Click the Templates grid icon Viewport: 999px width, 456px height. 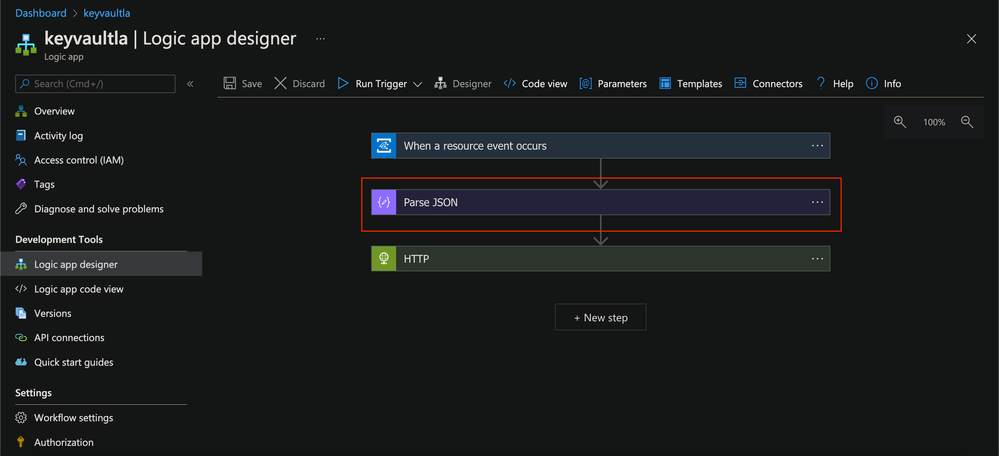[x=665, y=83]
